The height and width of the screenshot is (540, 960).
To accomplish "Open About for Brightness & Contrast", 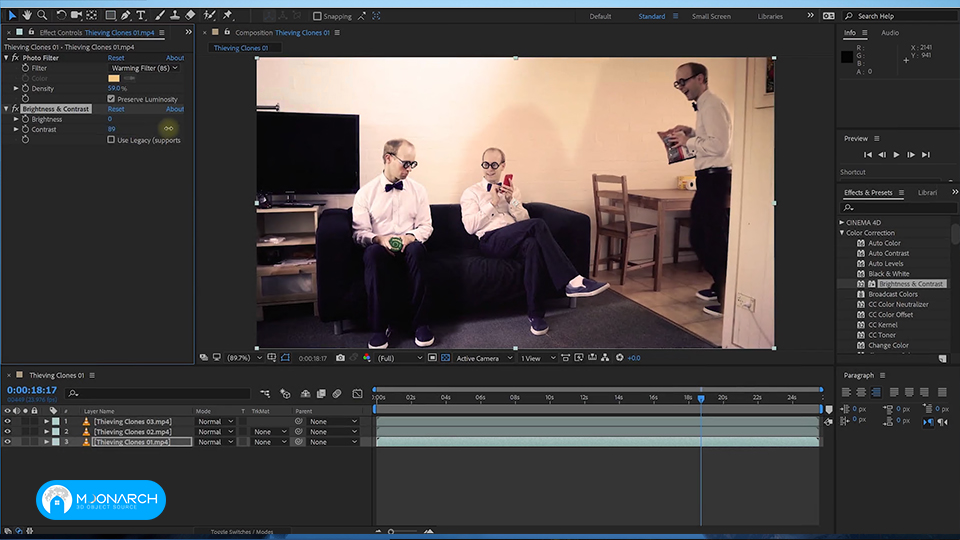I will click(174, 109).
